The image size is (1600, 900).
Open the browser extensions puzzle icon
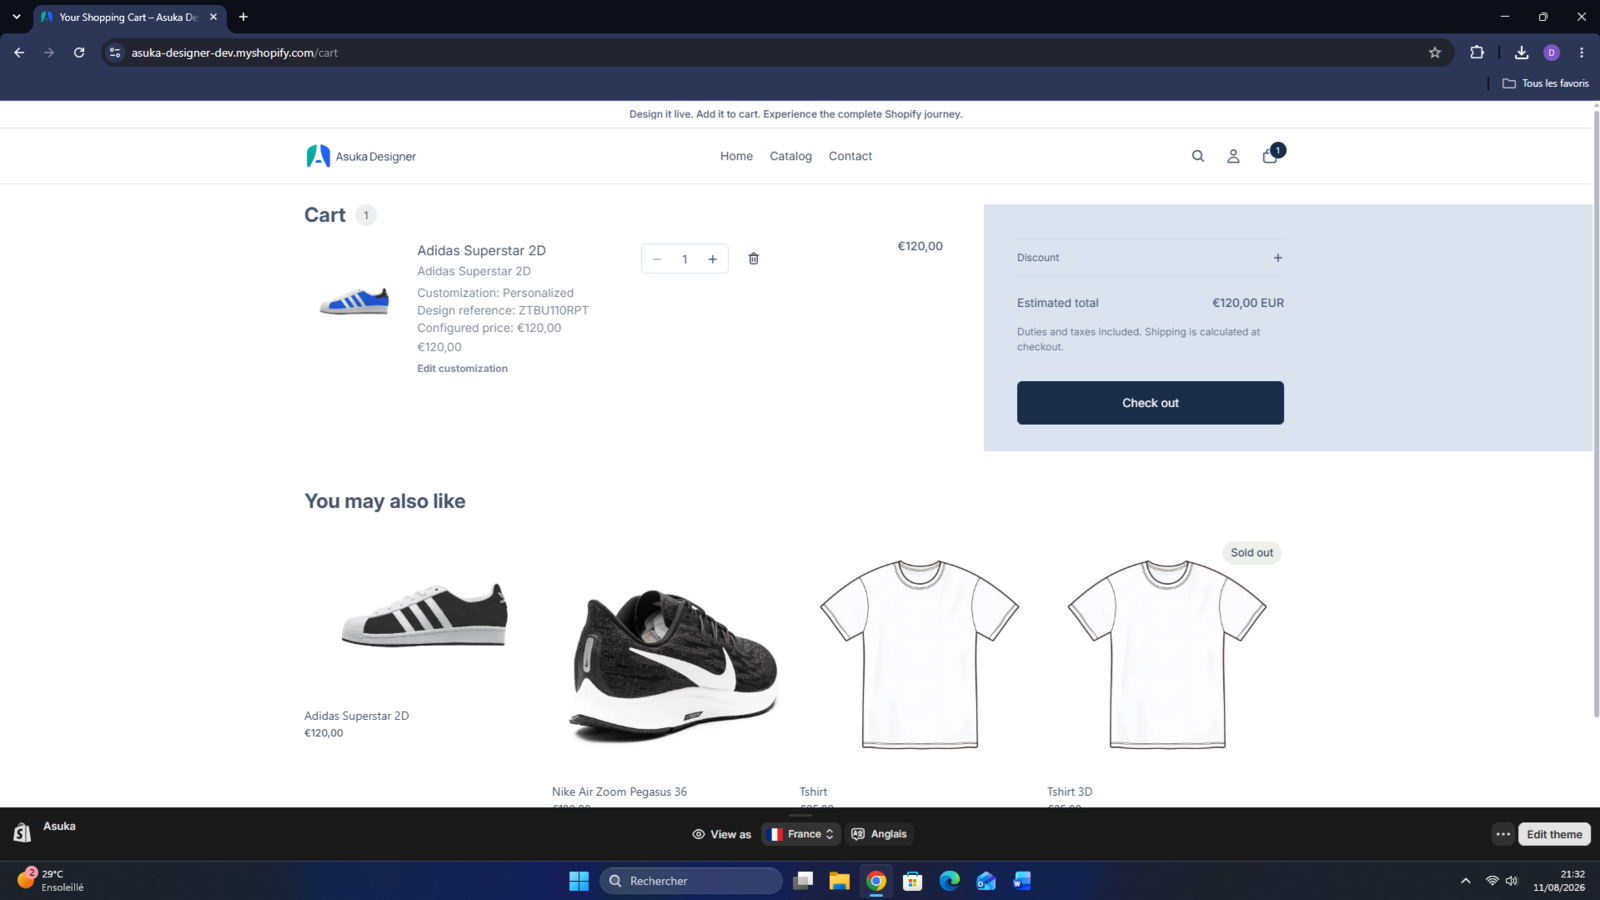pos(1477,53)
